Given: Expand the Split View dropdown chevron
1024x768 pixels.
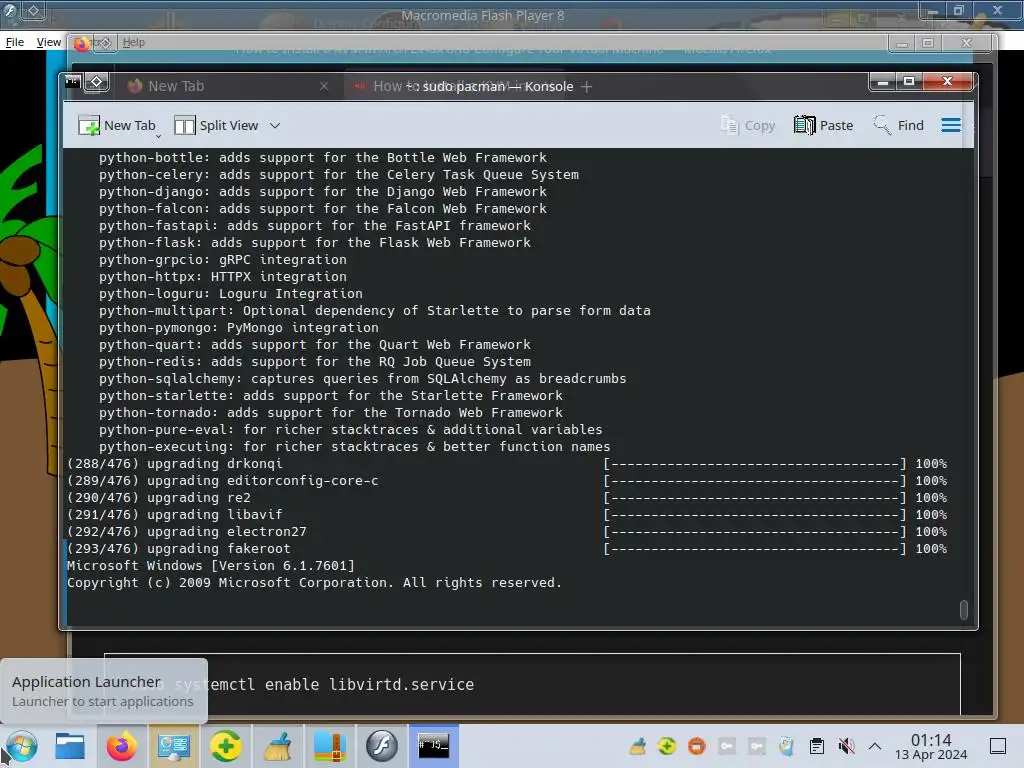Looking at the screenshot, I should (275, 125).
